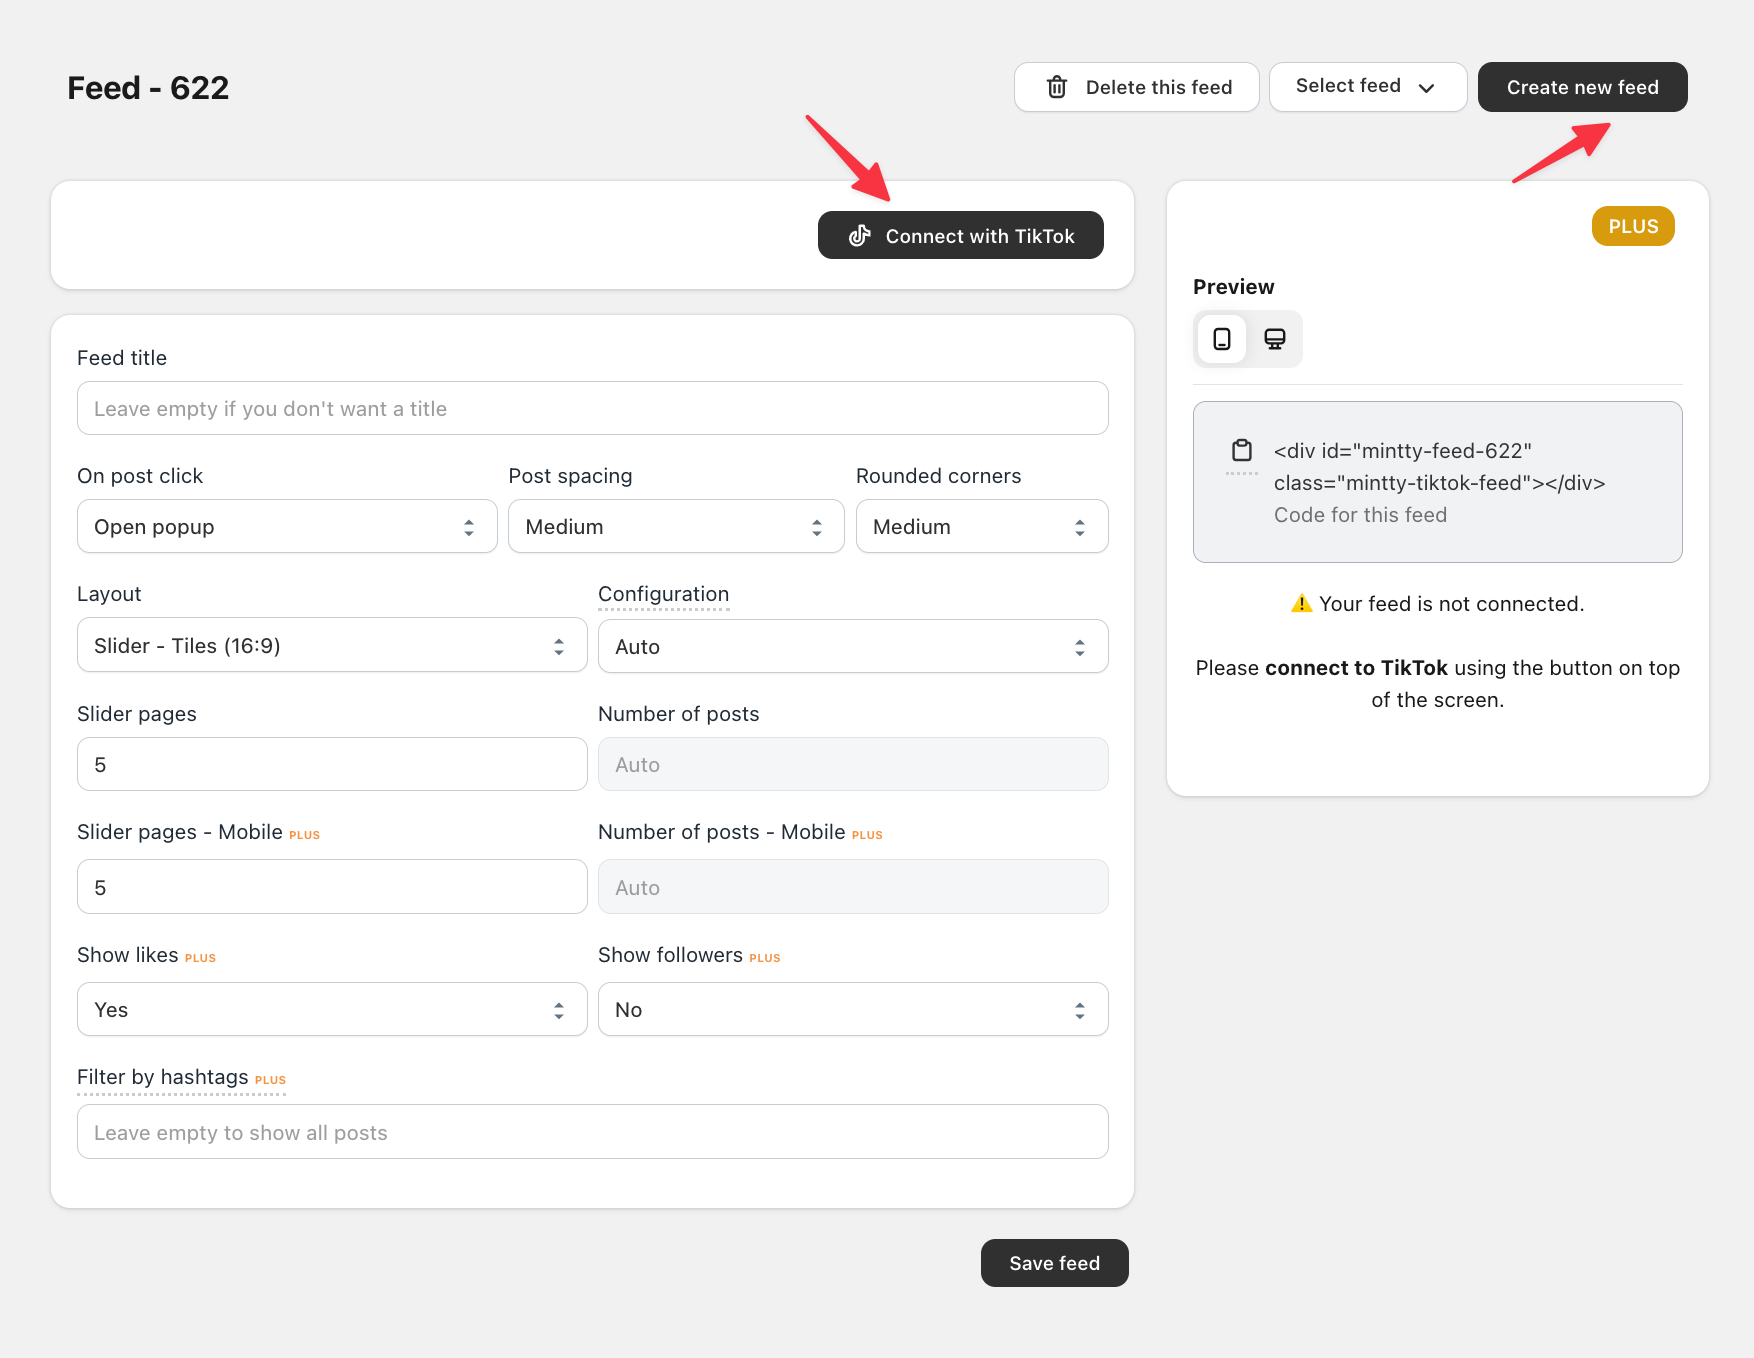The height and width of the screenshot is (1358, 1754).
Task: Click the 'Code for this feed' caption
Action: click(x=1360, y=515)
